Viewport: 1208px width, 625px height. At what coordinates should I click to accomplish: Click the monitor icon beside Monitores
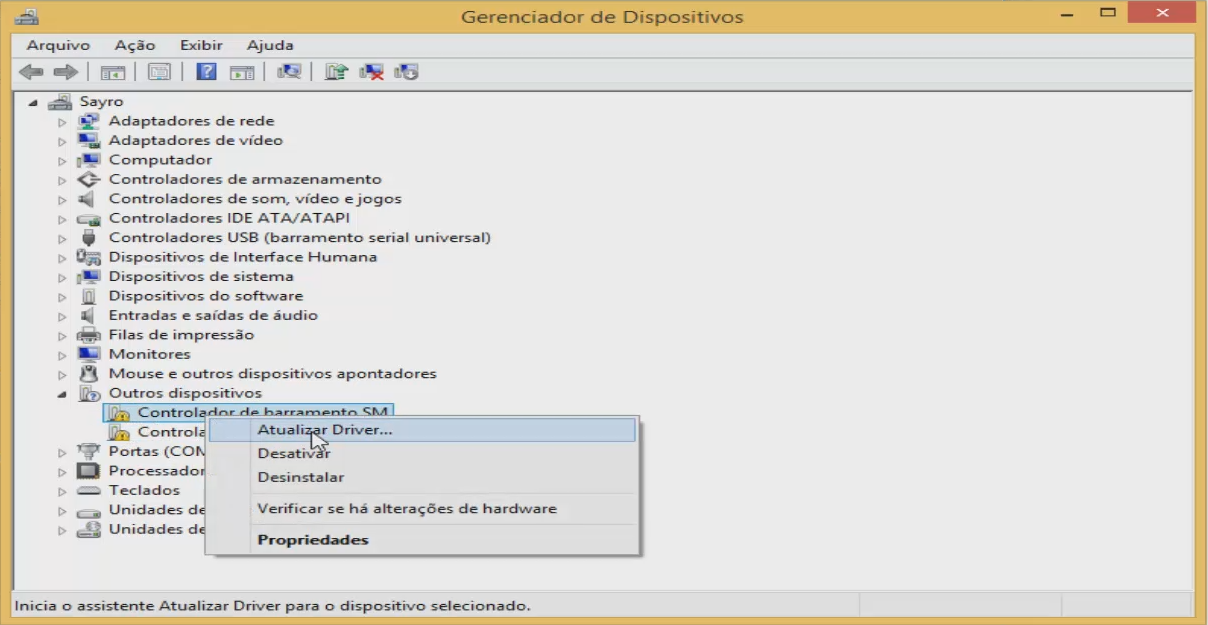click(x=89, y=354)
